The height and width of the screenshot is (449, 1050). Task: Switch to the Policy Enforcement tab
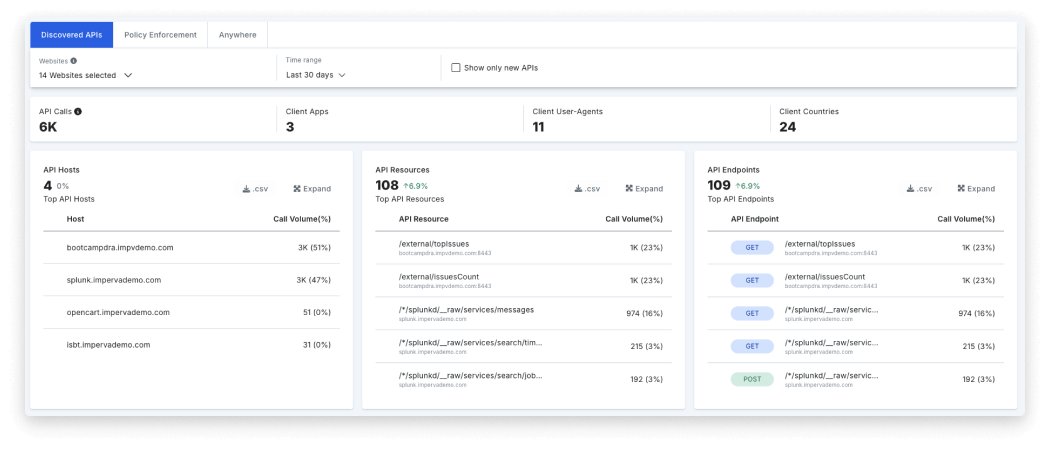160,35
